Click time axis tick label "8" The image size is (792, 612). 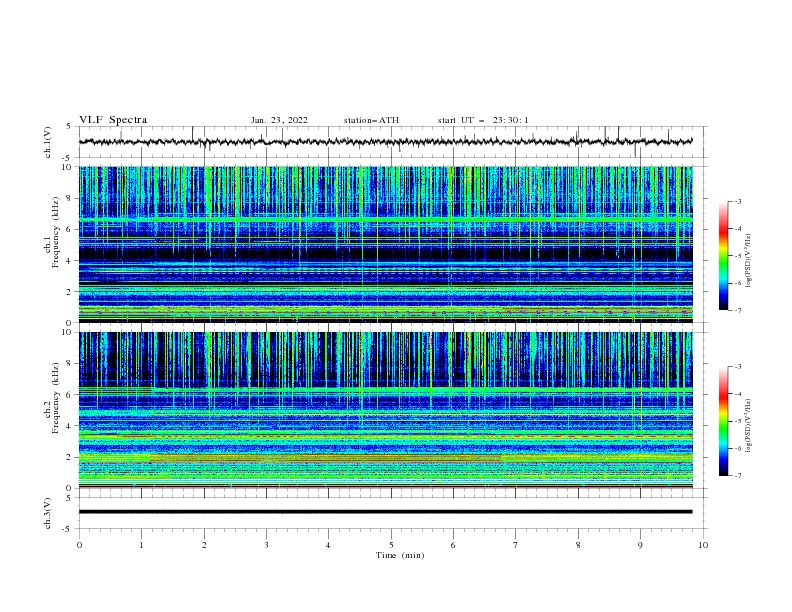pos(578,545)
